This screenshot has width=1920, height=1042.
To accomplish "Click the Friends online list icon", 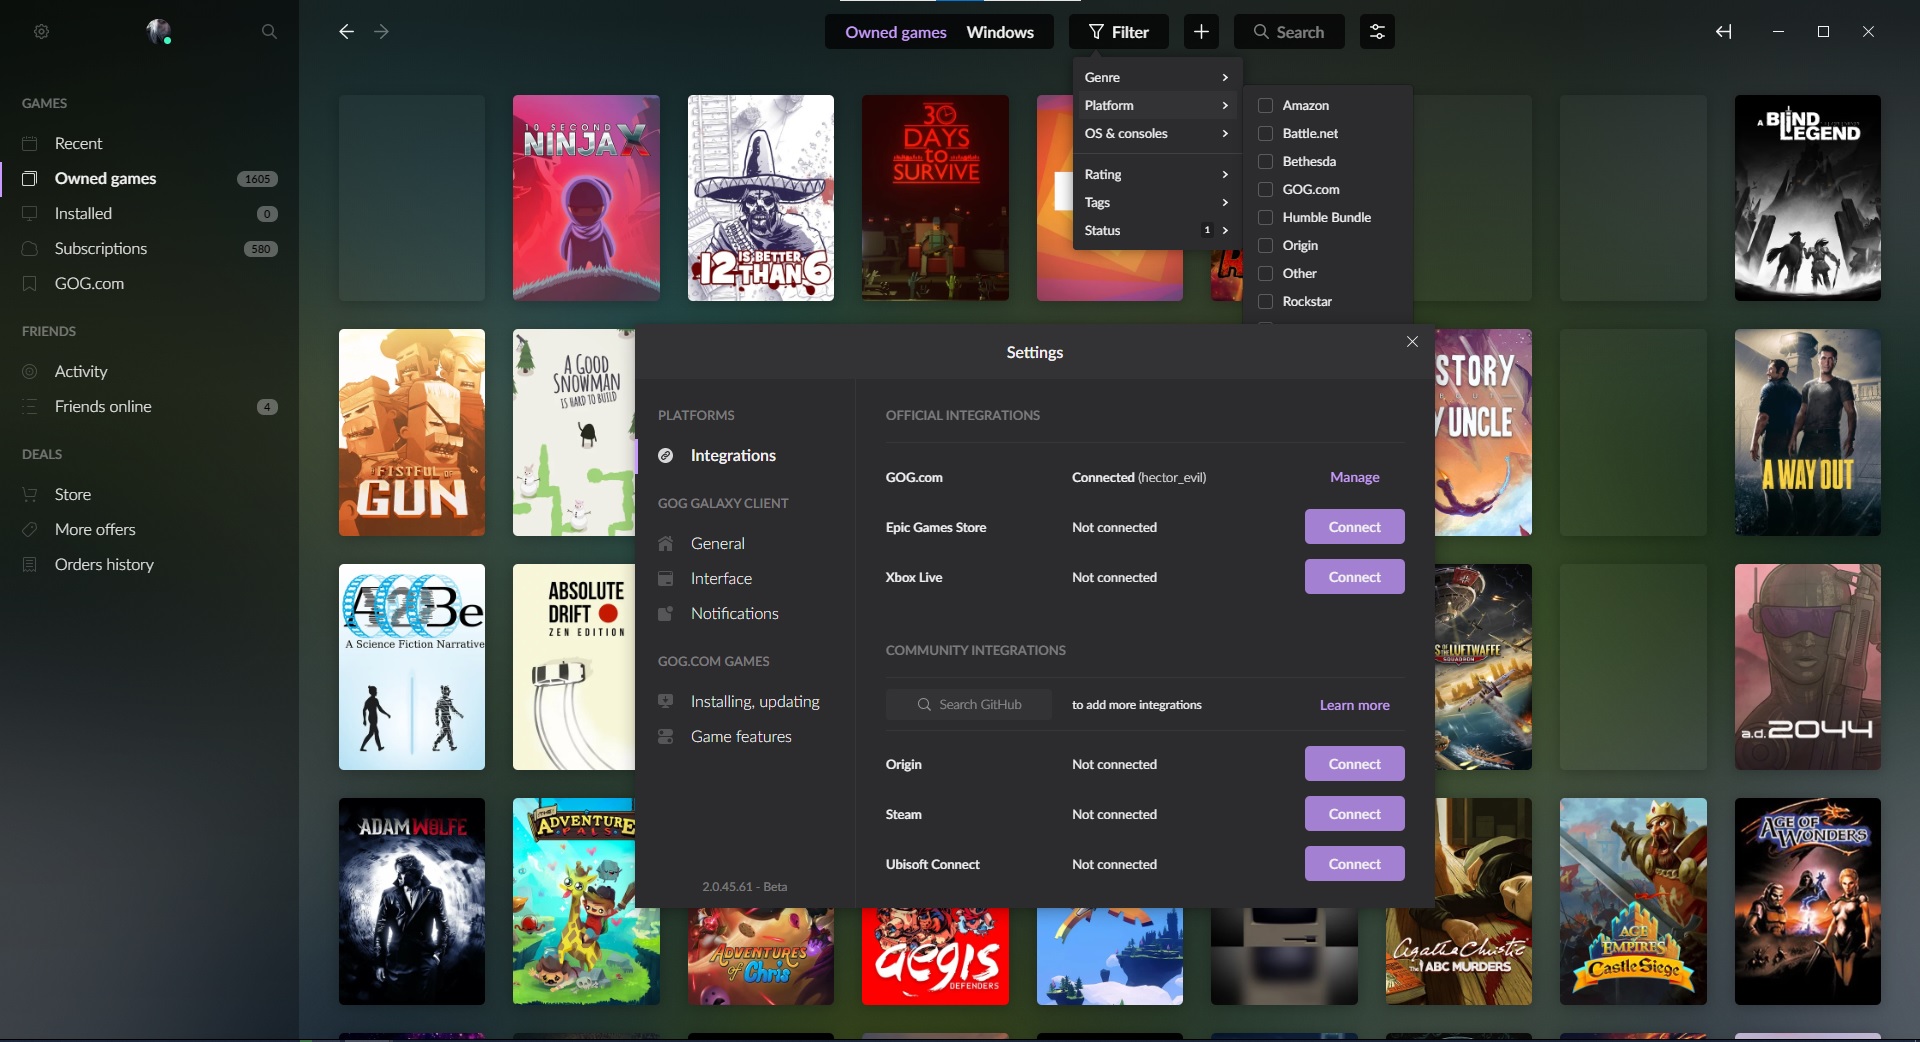I will [x=30, y=406].
